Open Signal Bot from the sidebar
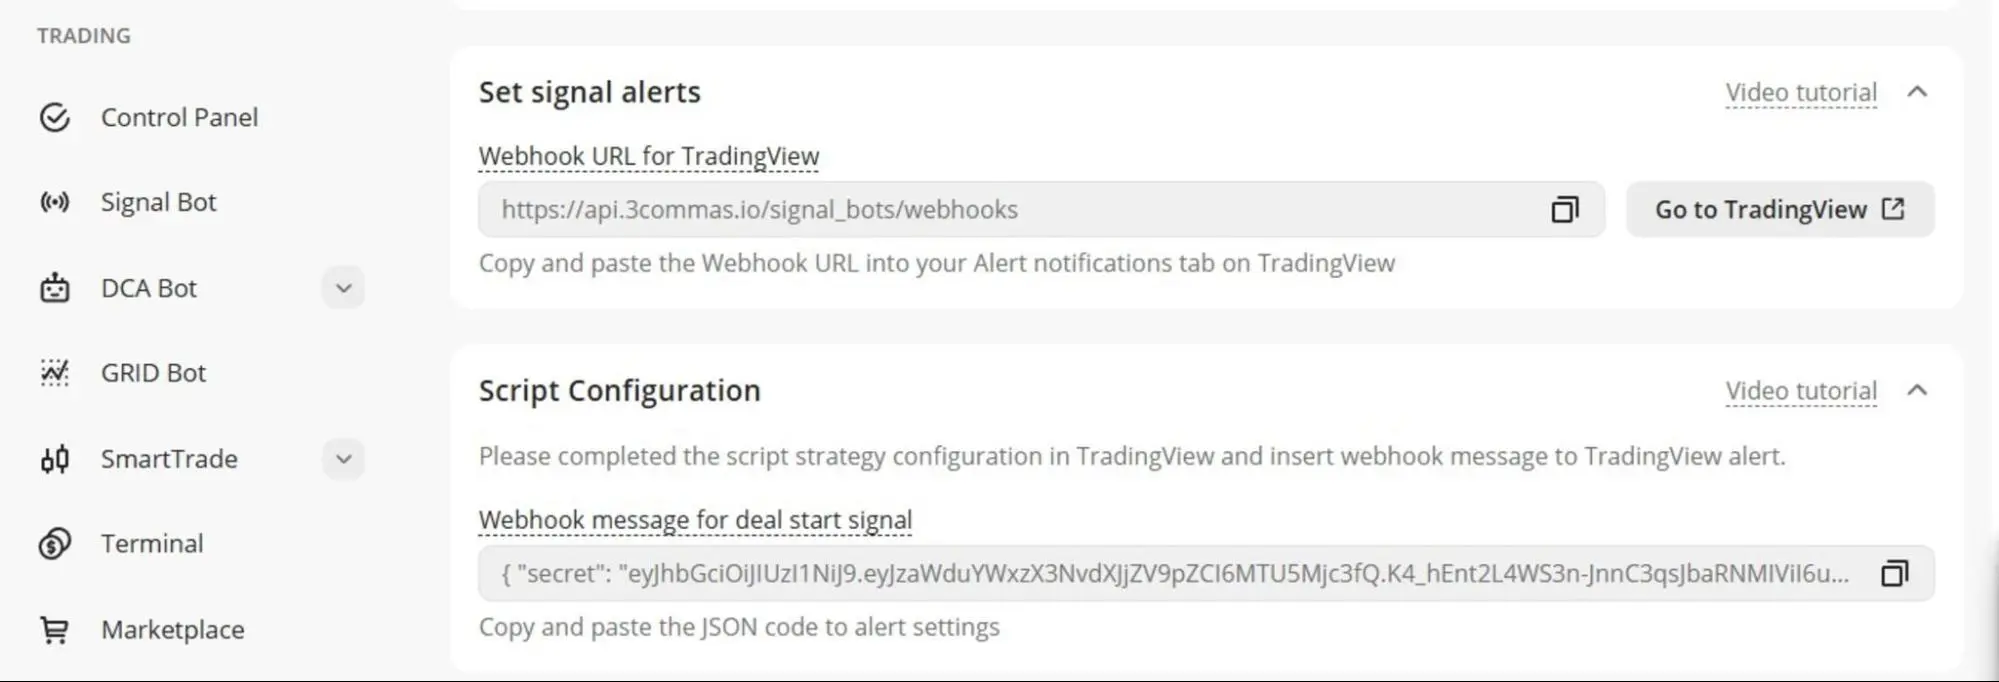Screen dimensions: 1999x682 (x=158, y=202)
